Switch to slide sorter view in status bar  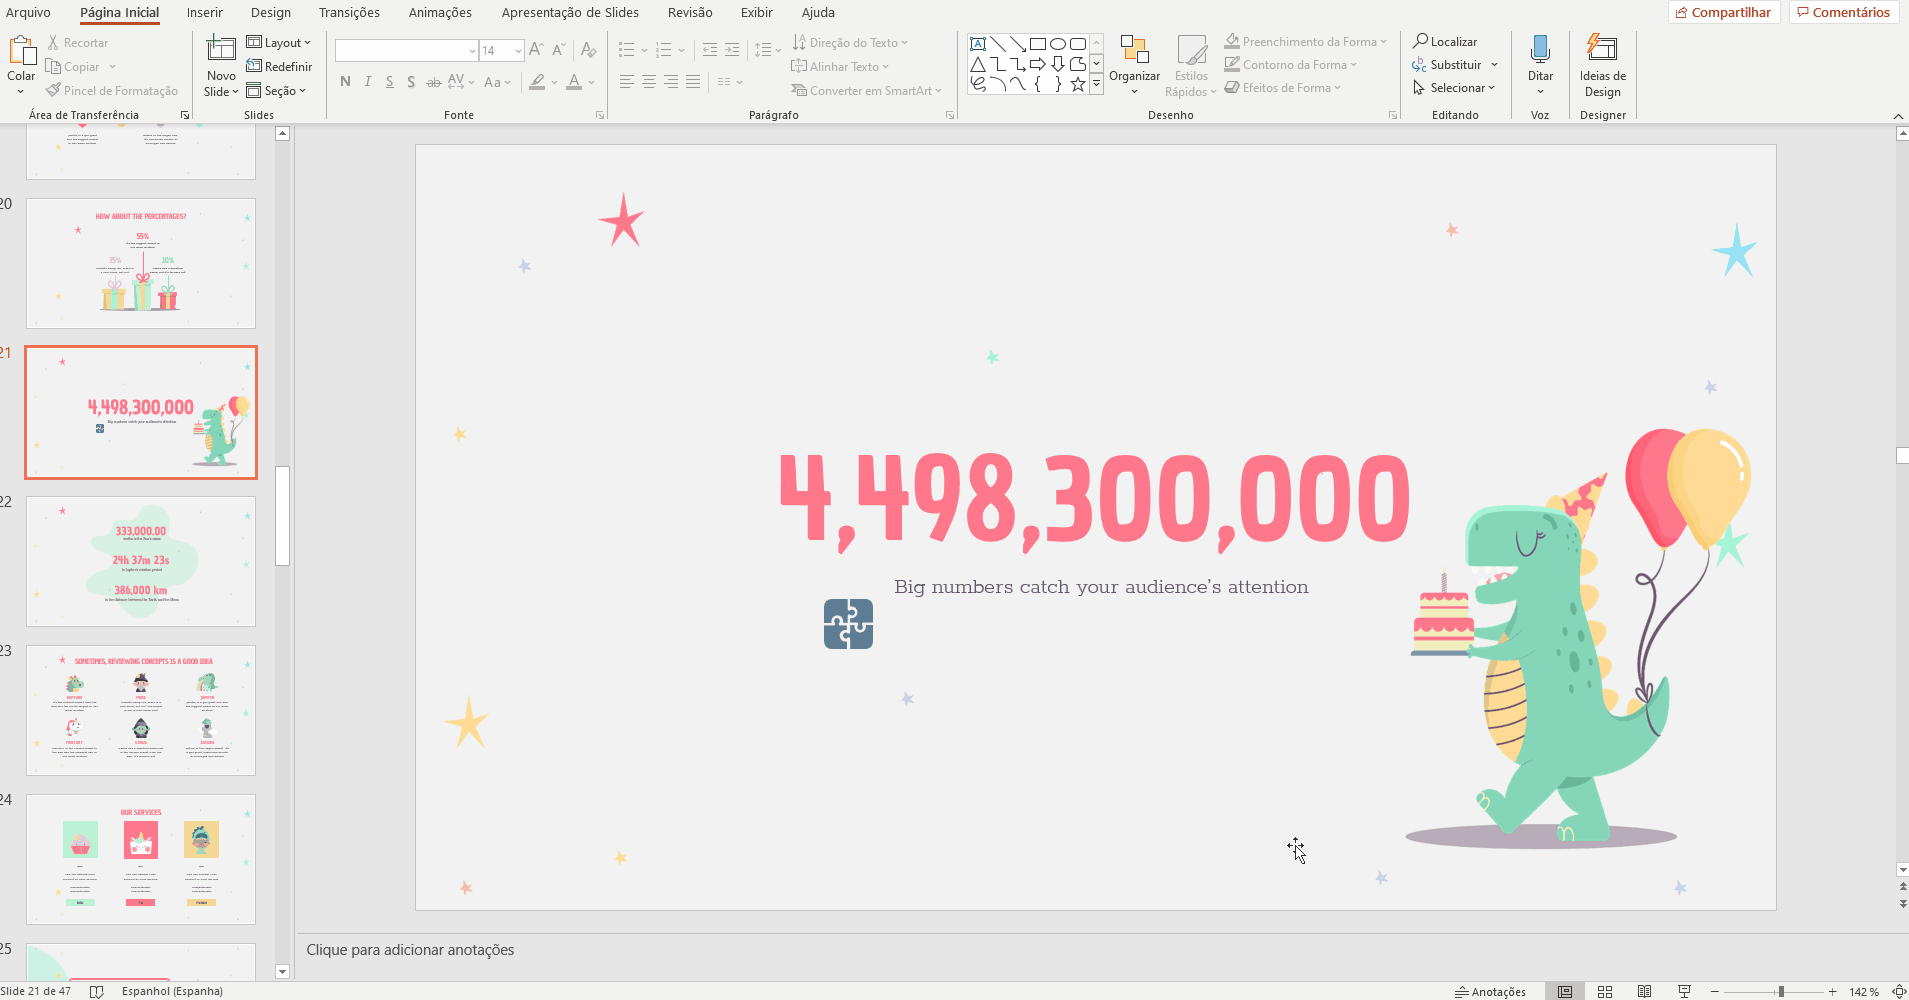[1605, 991]
